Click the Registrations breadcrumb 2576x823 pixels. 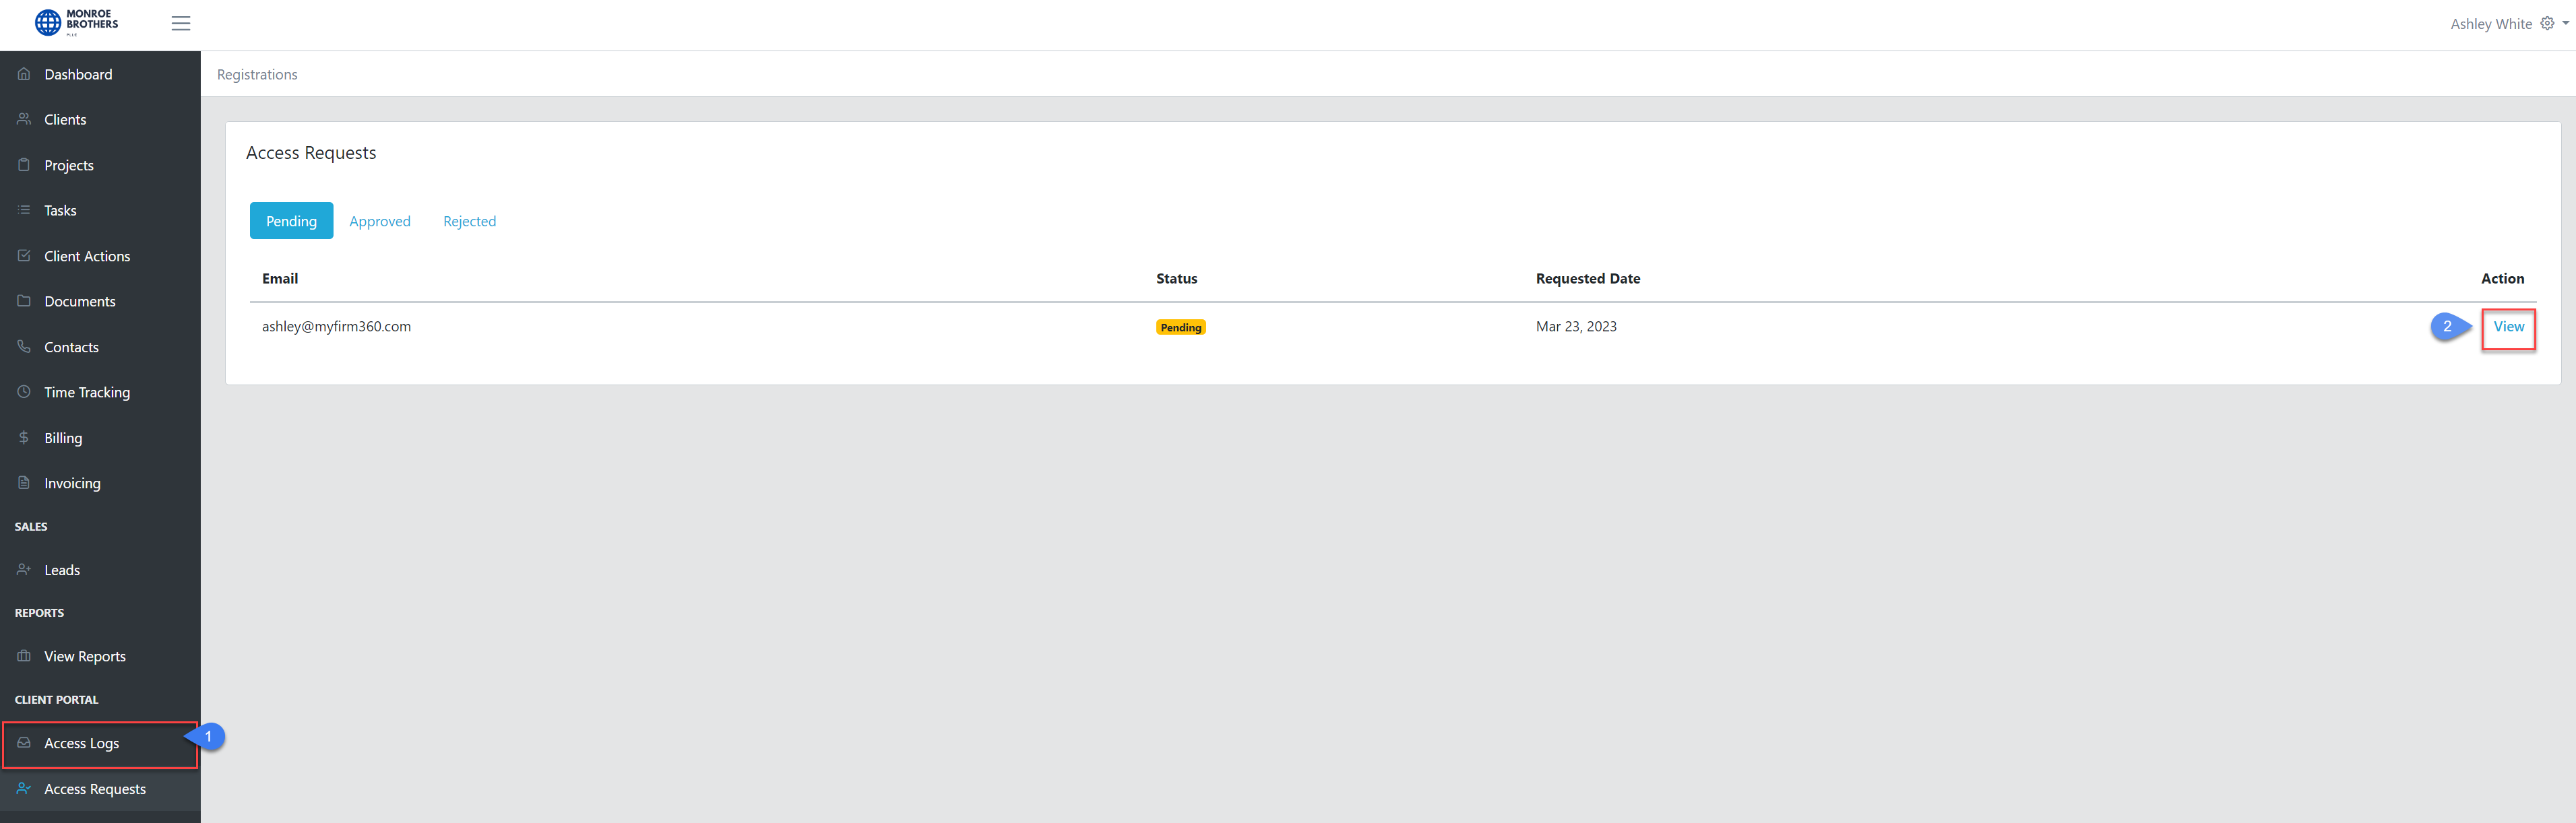click(x=257, y=74)
